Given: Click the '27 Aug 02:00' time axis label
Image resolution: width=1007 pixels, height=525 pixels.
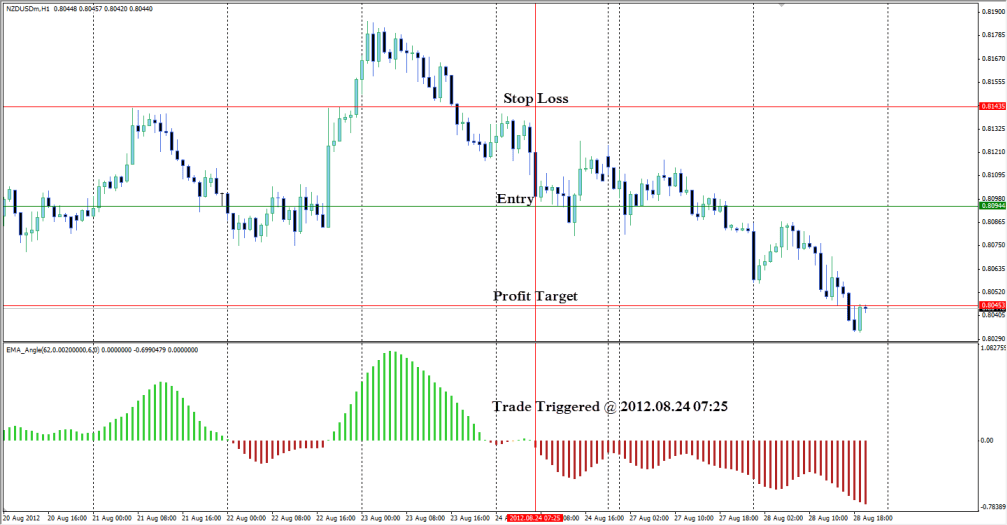Looking at the screenshot, I should click(x=649, y=518).
